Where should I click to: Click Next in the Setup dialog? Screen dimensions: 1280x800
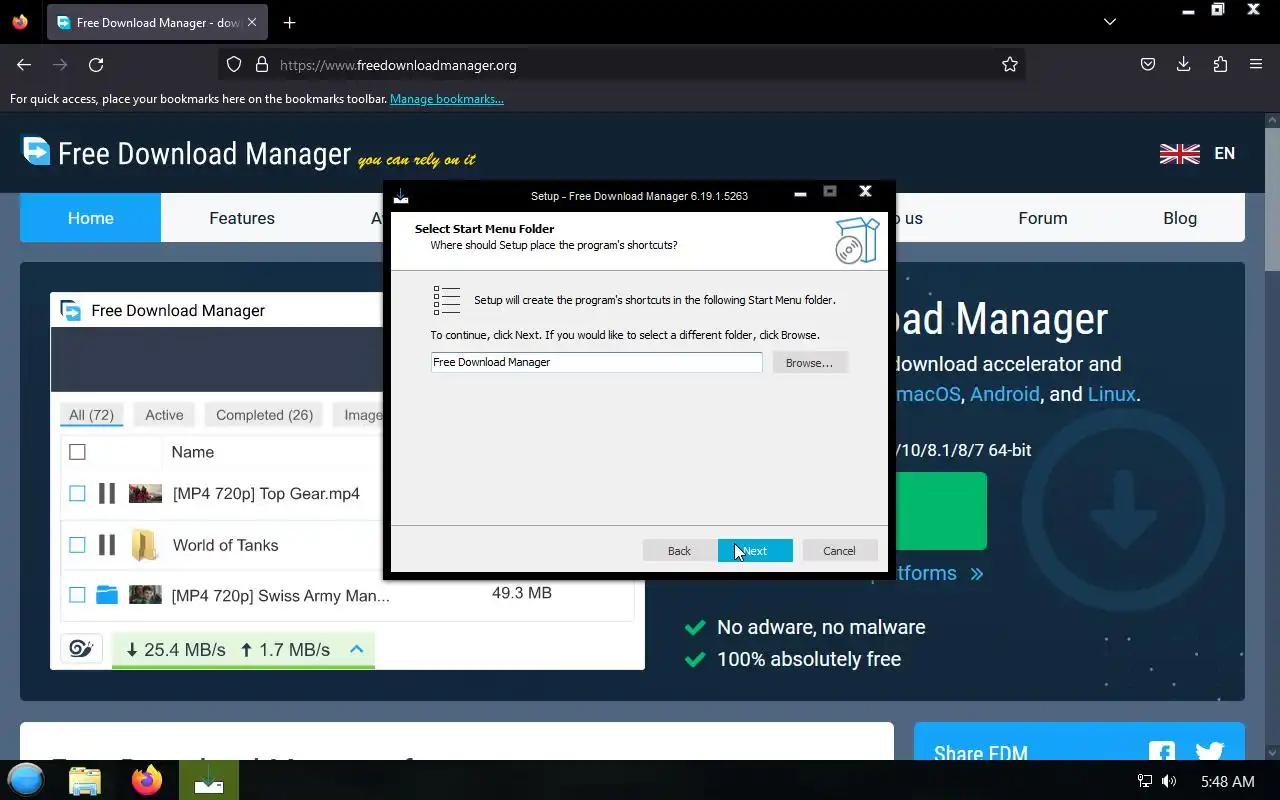pyautogui.click(x=755, y=551)
